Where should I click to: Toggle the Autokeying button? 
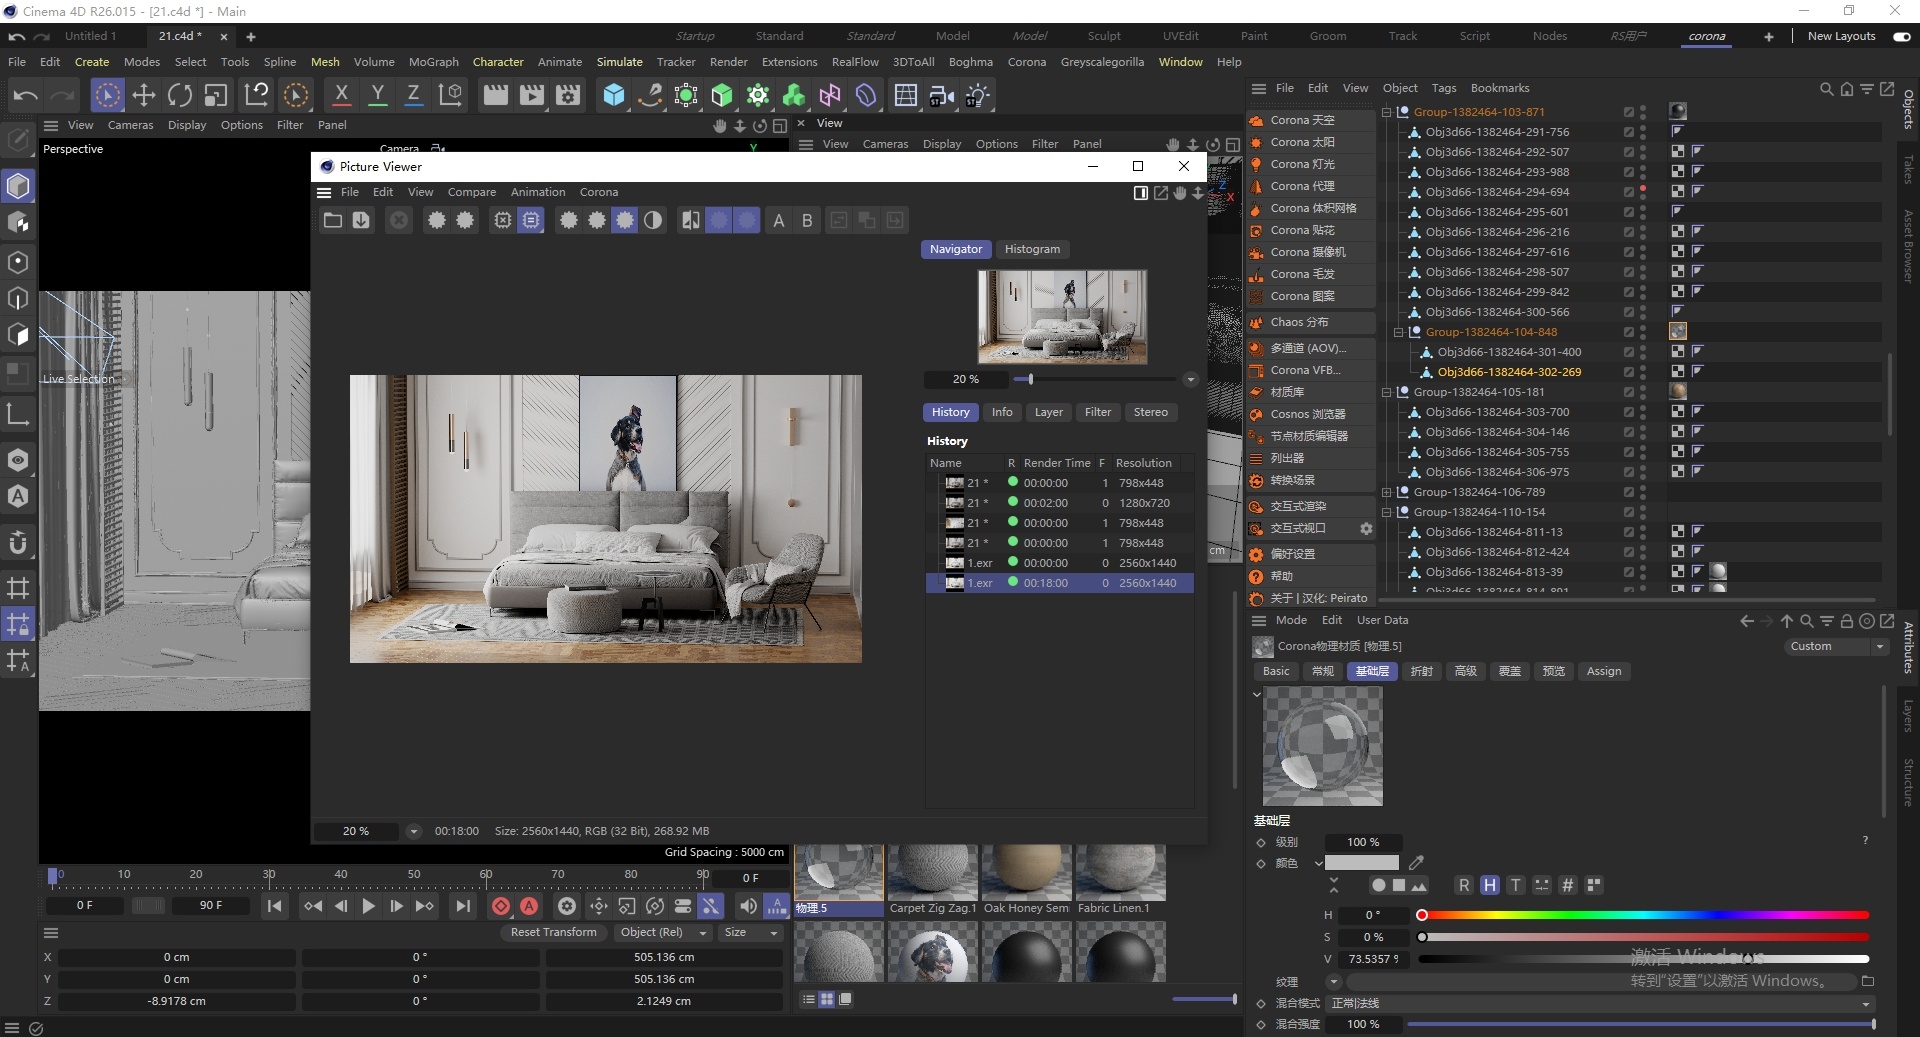529,906
